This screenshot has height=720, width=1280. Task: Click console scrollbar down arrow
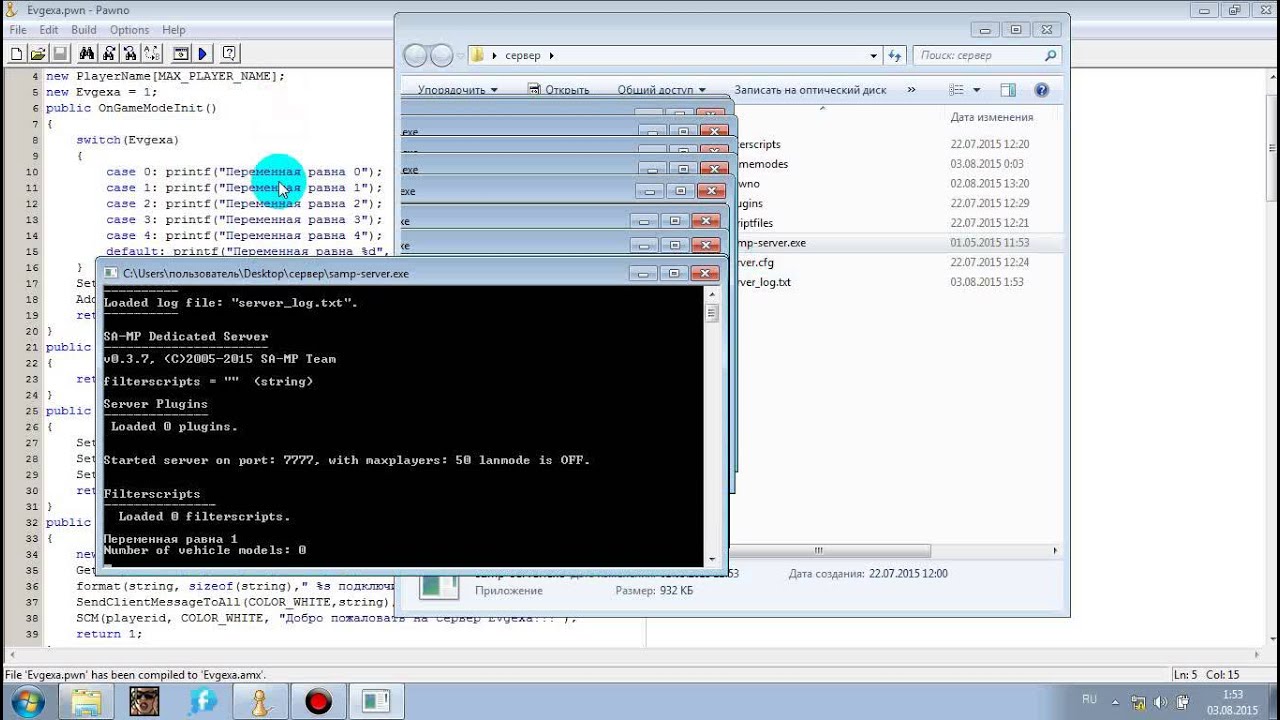pyautogui.click(x=712, y=559)
